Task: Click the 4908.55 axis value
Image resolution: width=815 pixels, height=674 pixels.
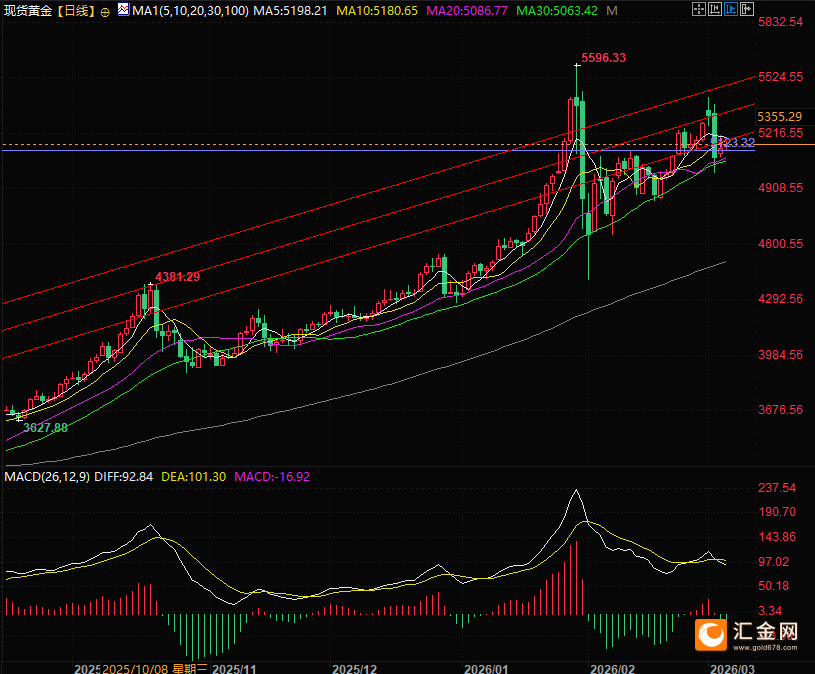Action: tap(781, 188)
